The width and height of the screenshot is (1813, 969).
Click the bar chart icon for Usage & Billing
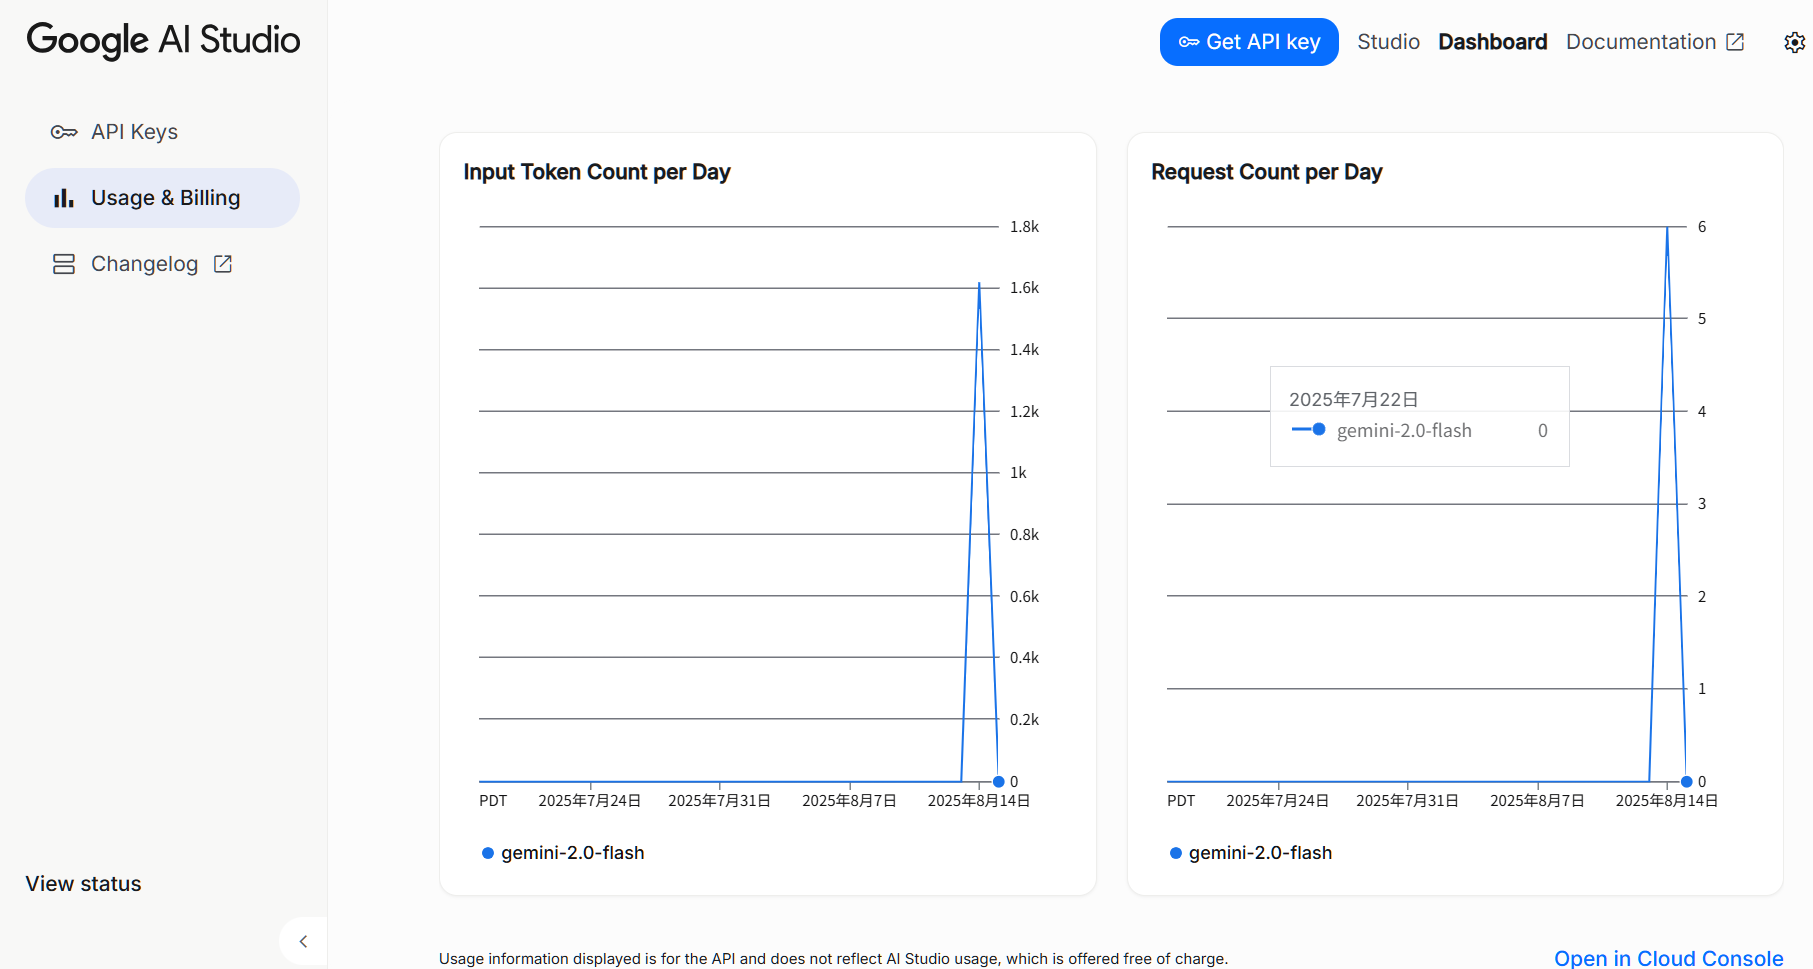pos(64,198)
